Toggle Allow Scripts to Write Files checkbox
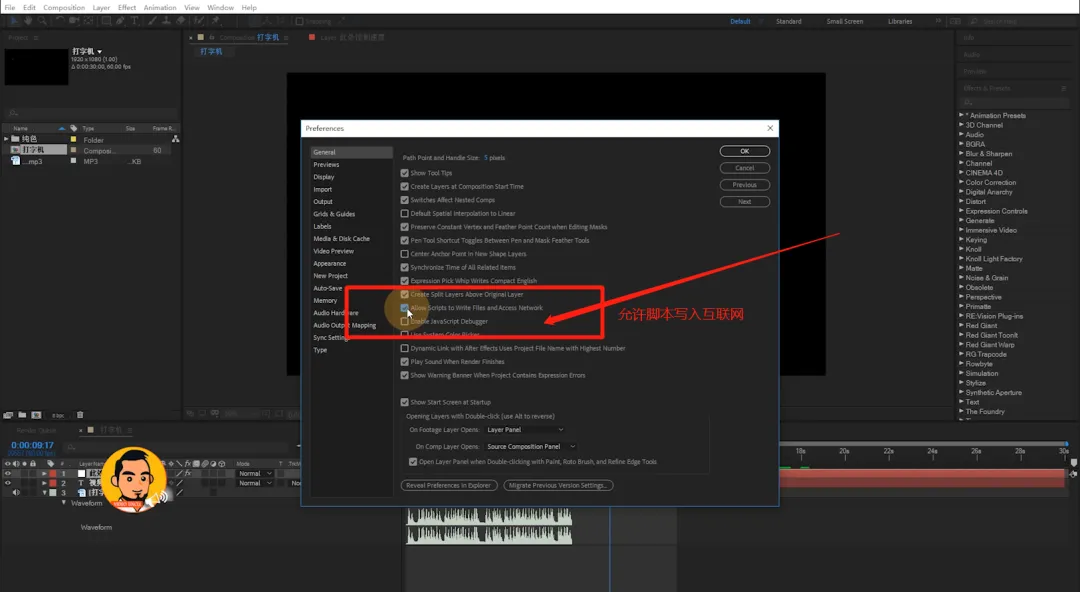The height and width of the screenshot is (592, 1080). coord(404,308)
